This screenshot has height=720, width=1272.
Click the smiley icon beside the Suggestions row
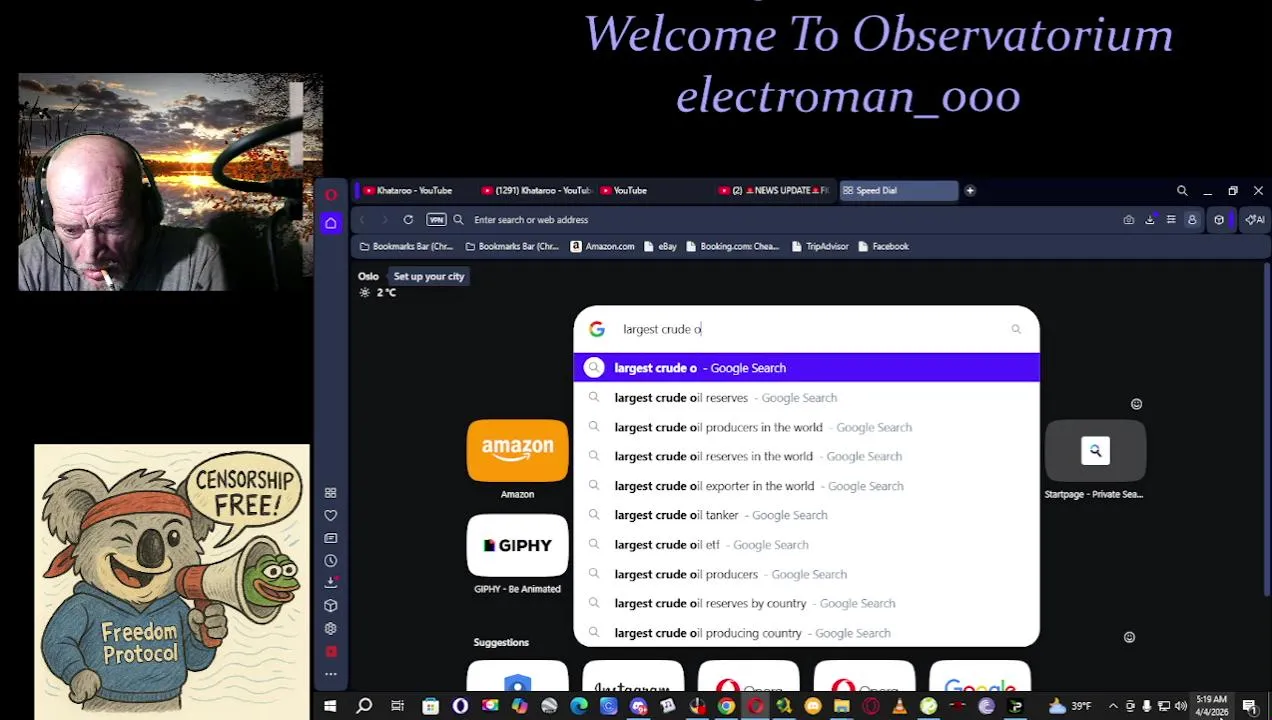1129,638
